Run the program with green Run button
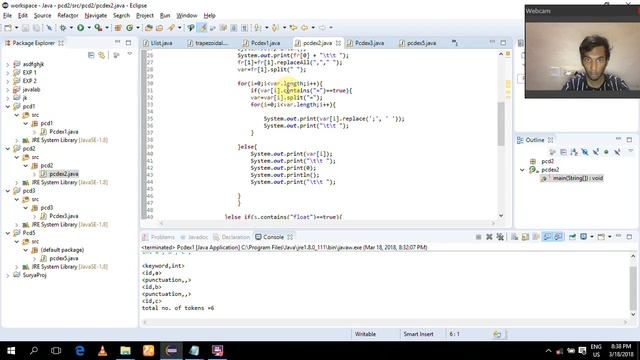Viewport: 640px width, 360px height. click(80, 28)
